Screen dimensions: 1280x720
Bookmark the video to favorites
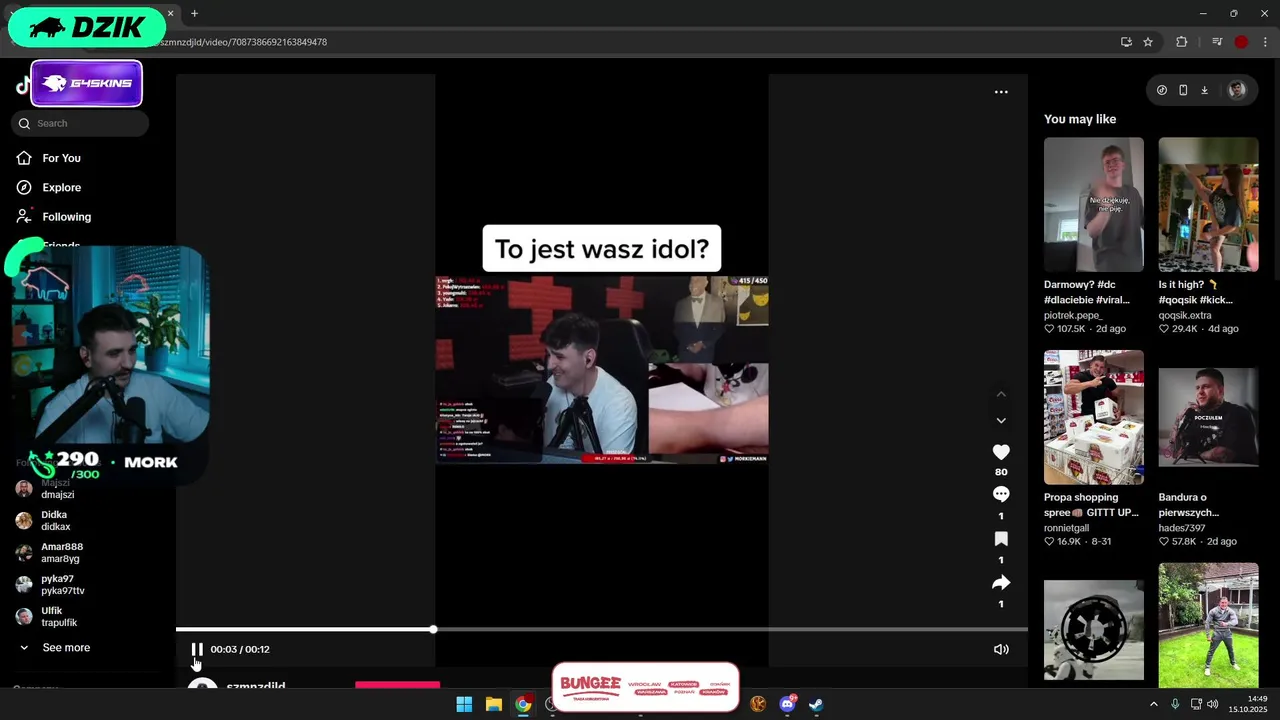click(1001, 539)
